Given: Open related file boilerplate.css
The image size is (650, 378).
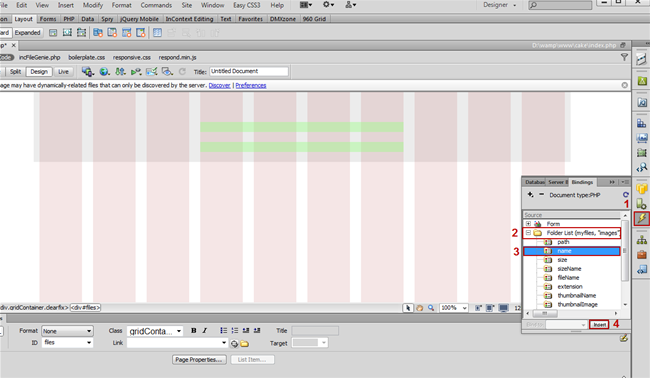Looking at the screenshot, I should (87, 57).
